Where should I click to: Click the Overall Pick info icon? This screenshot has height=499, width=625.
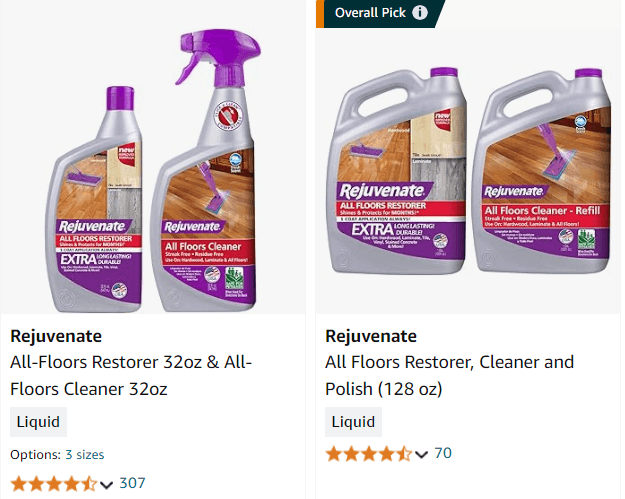(x=420, y=13)
